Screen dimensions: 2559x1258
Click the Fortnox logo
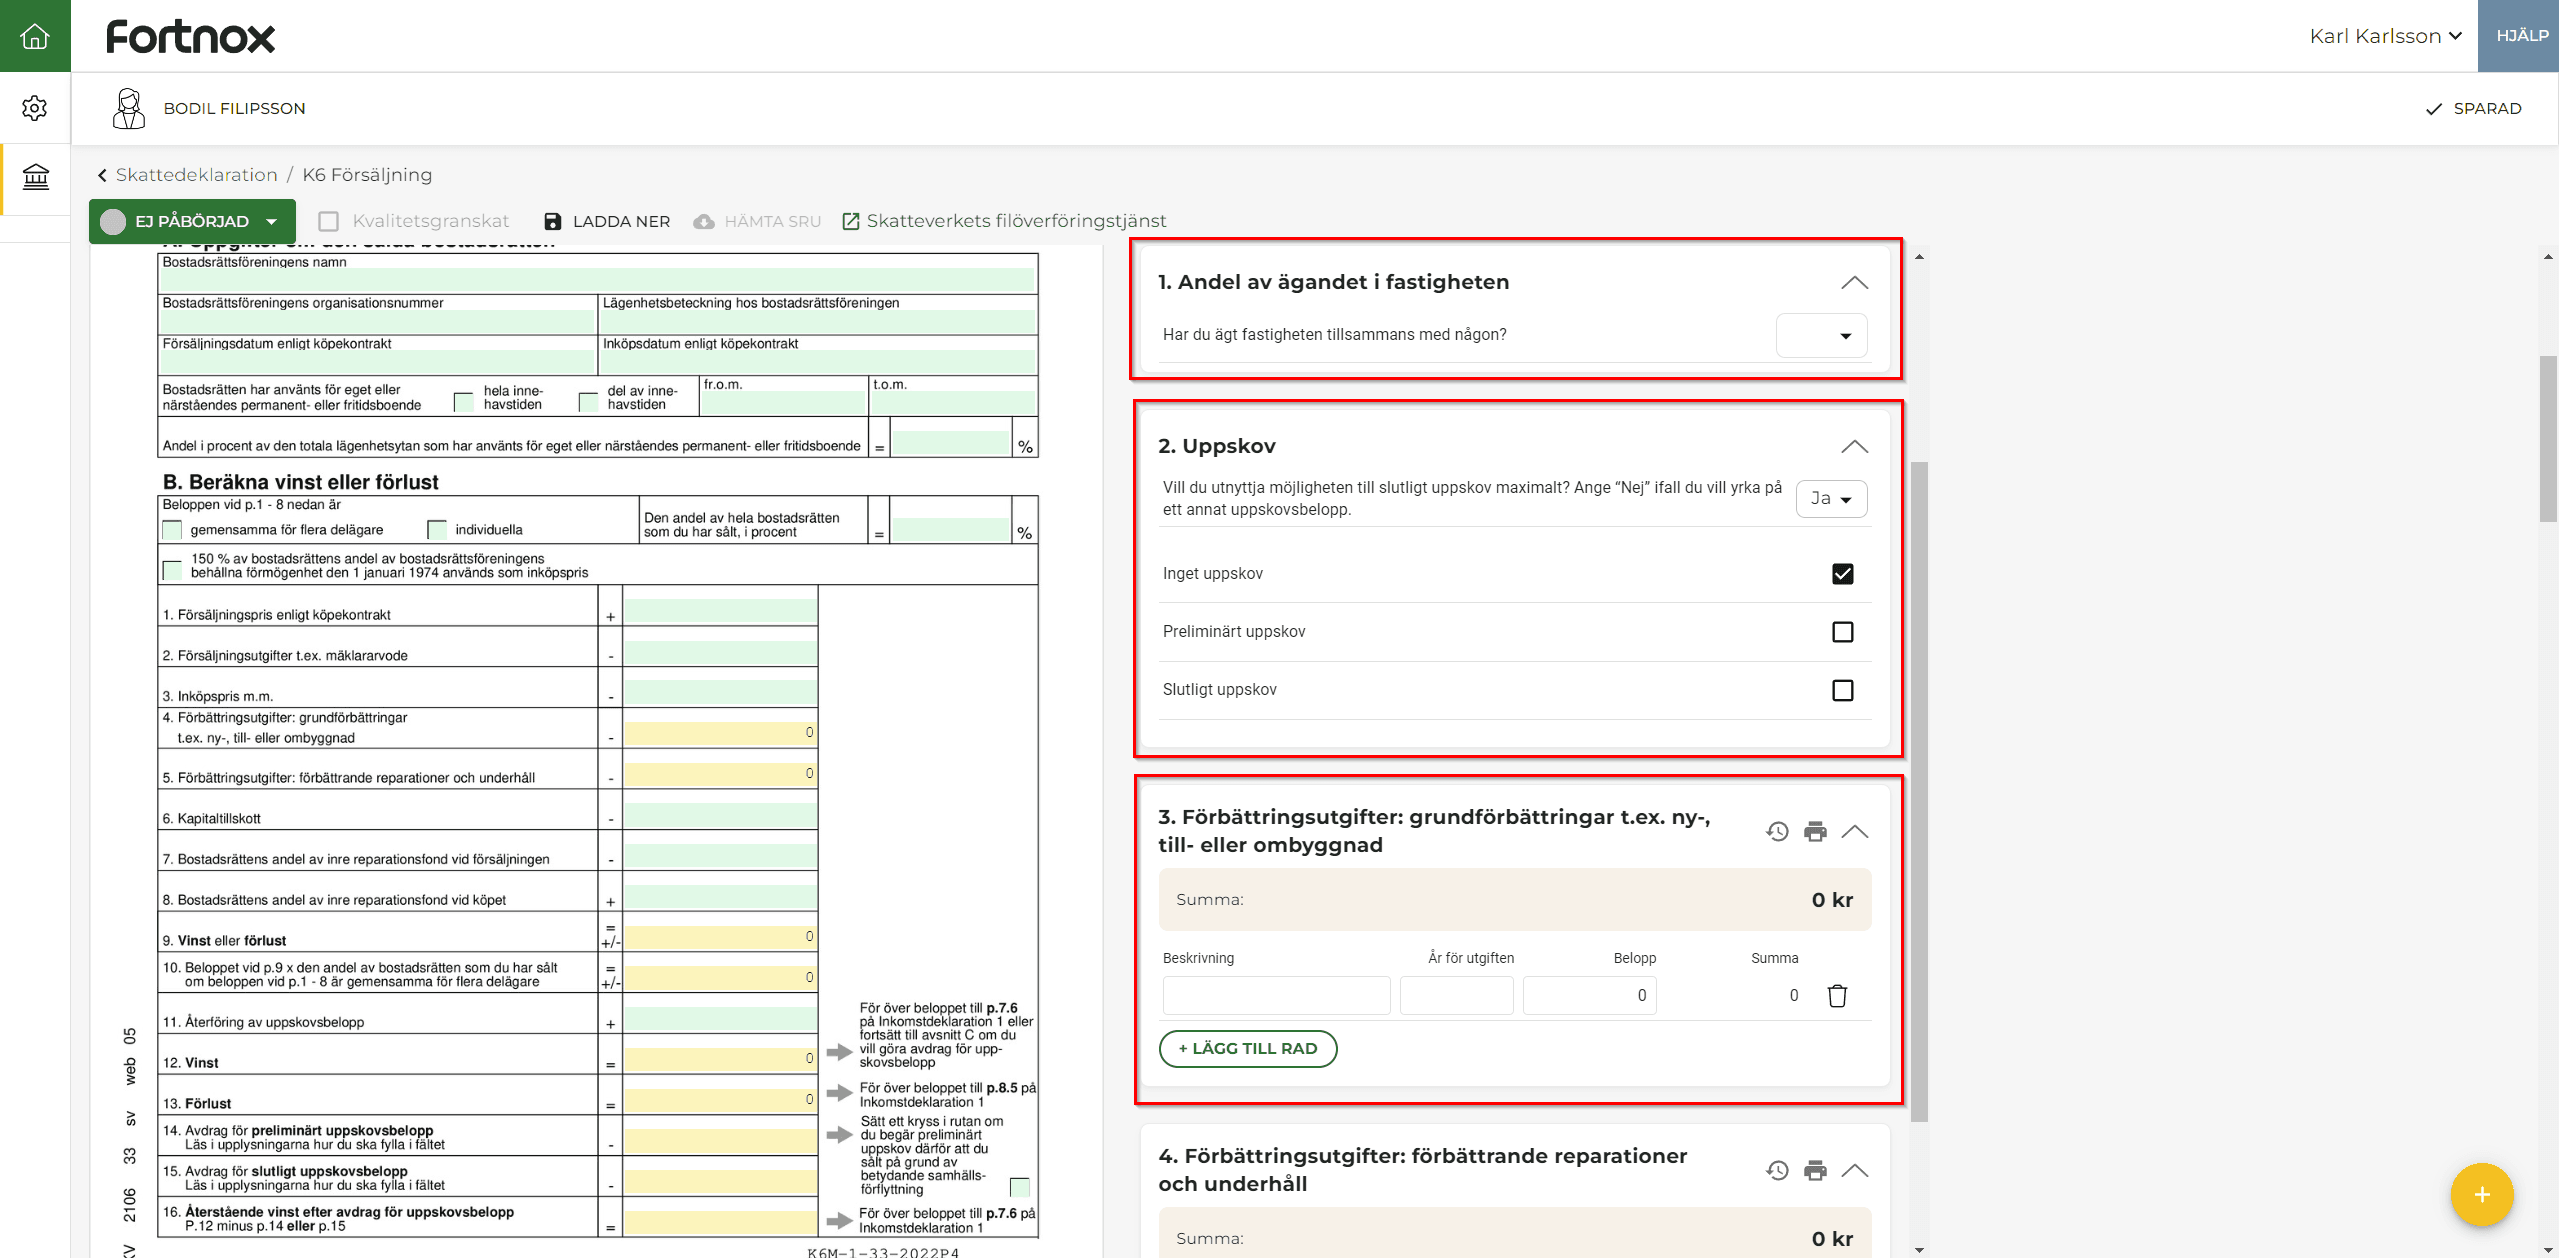[x=190, y=37]
